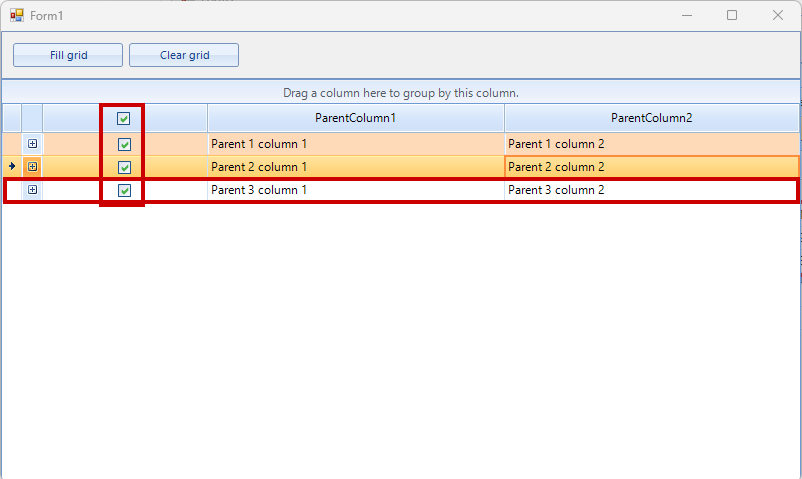Click the 'Parent 2 column 2' cell
802x479 pixels.
[x=650, y=167]
